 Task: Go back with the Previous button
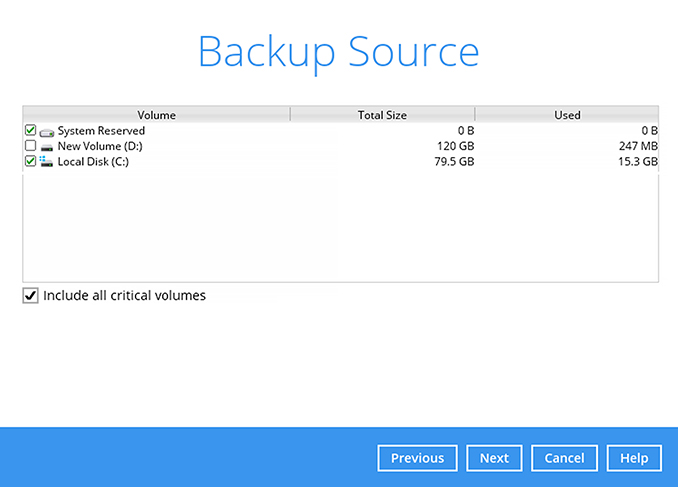417,458
